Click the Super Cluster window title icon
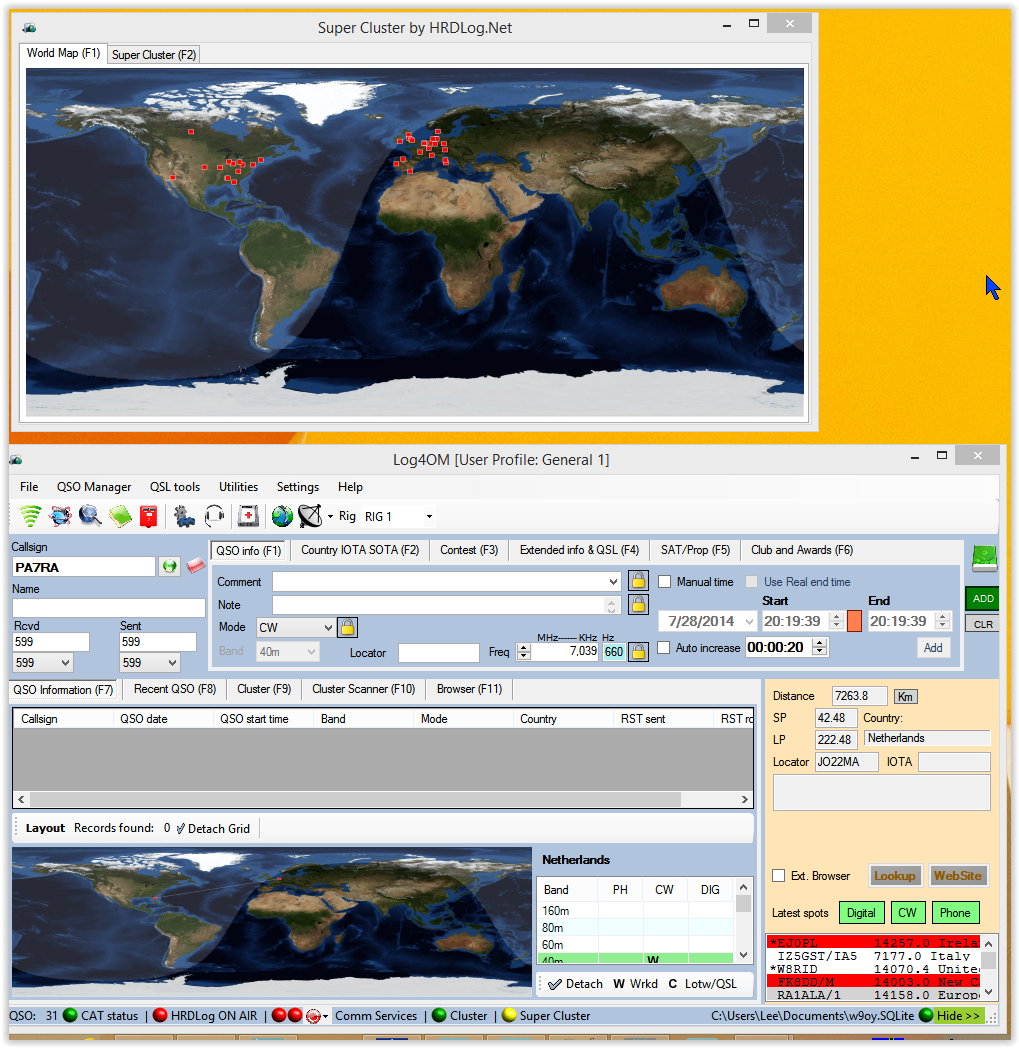The width and height of the screenshot is (1019, 1048). click(x=29, y=27)
